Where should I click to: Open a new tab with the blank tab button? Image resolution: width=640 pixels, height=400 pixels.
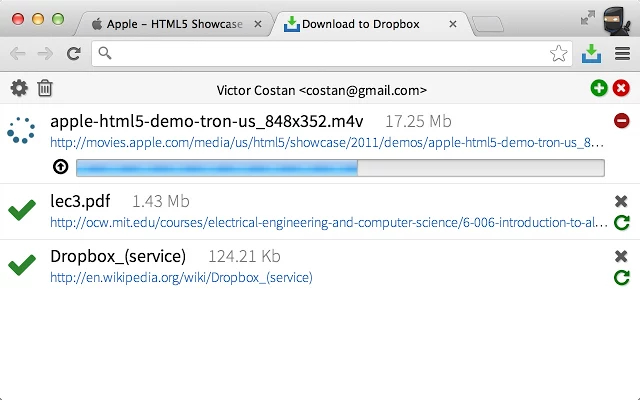point(488,24)
